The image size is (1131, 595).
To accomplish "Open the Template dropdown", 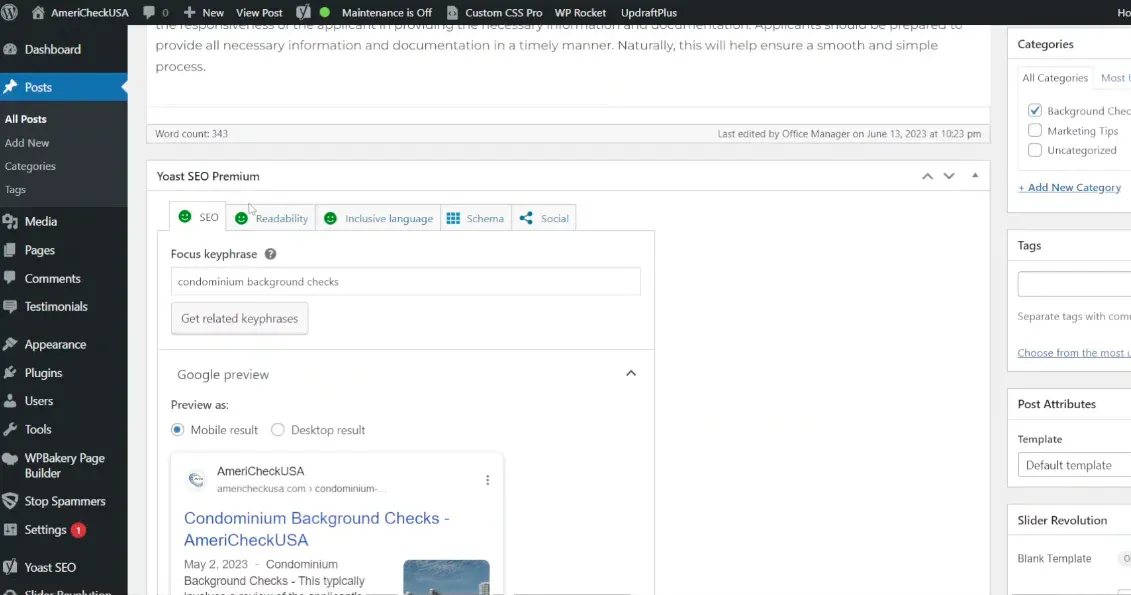I will coord(1074,465).
